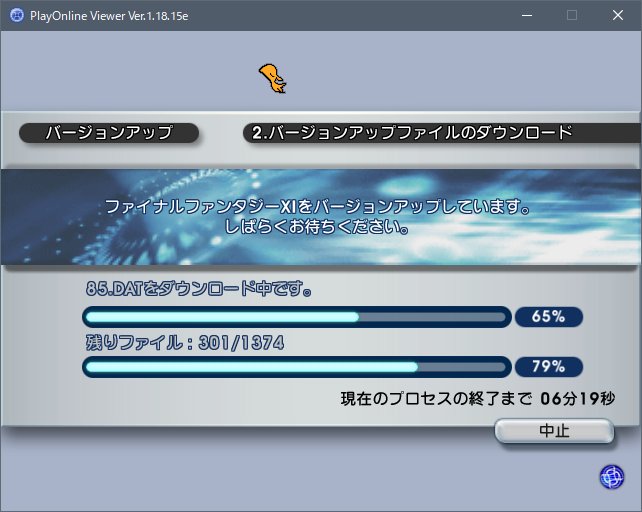The width and height of the screenshot is (642, 512).
Task: Click the PlayOnline Viewer title bar icon
Action: tap(17, 16)
